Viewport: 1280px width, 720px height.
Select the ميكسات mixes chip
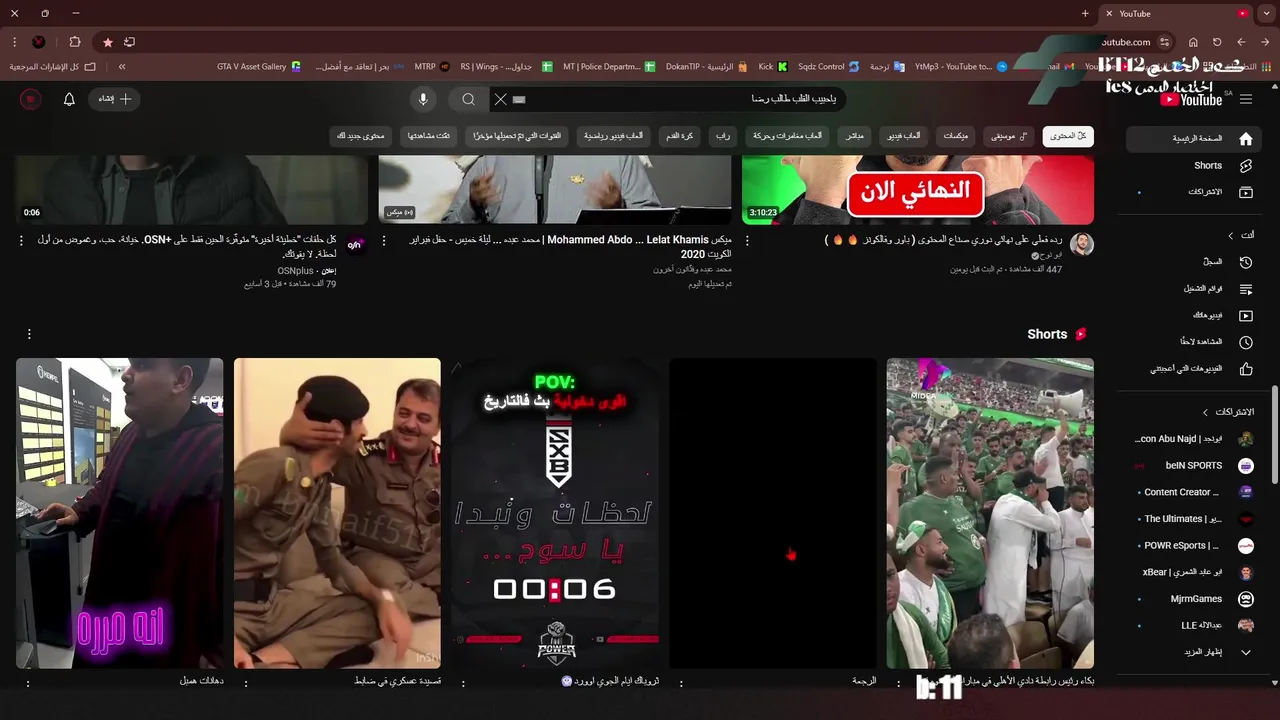click(956, 136)
